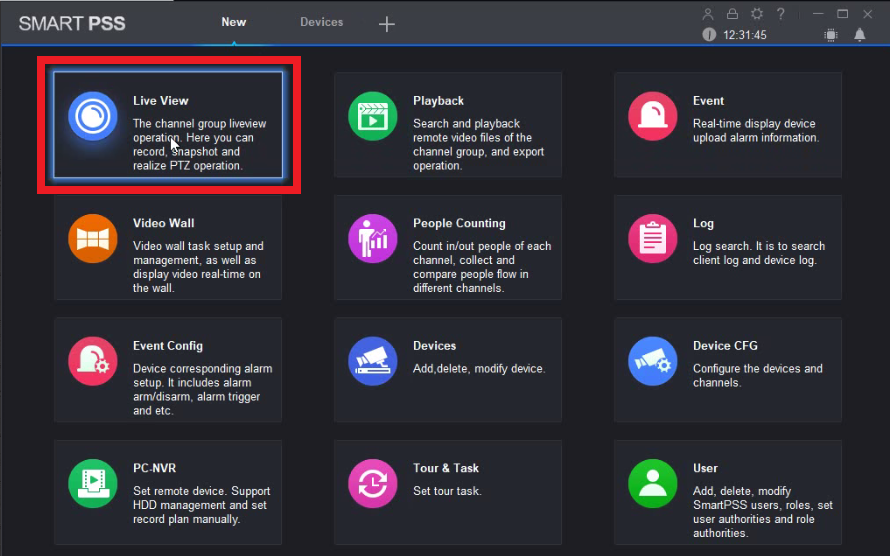Click the Event Config alarm gear icon
This screenshot has width=890, height=556.
pos(93,361)
